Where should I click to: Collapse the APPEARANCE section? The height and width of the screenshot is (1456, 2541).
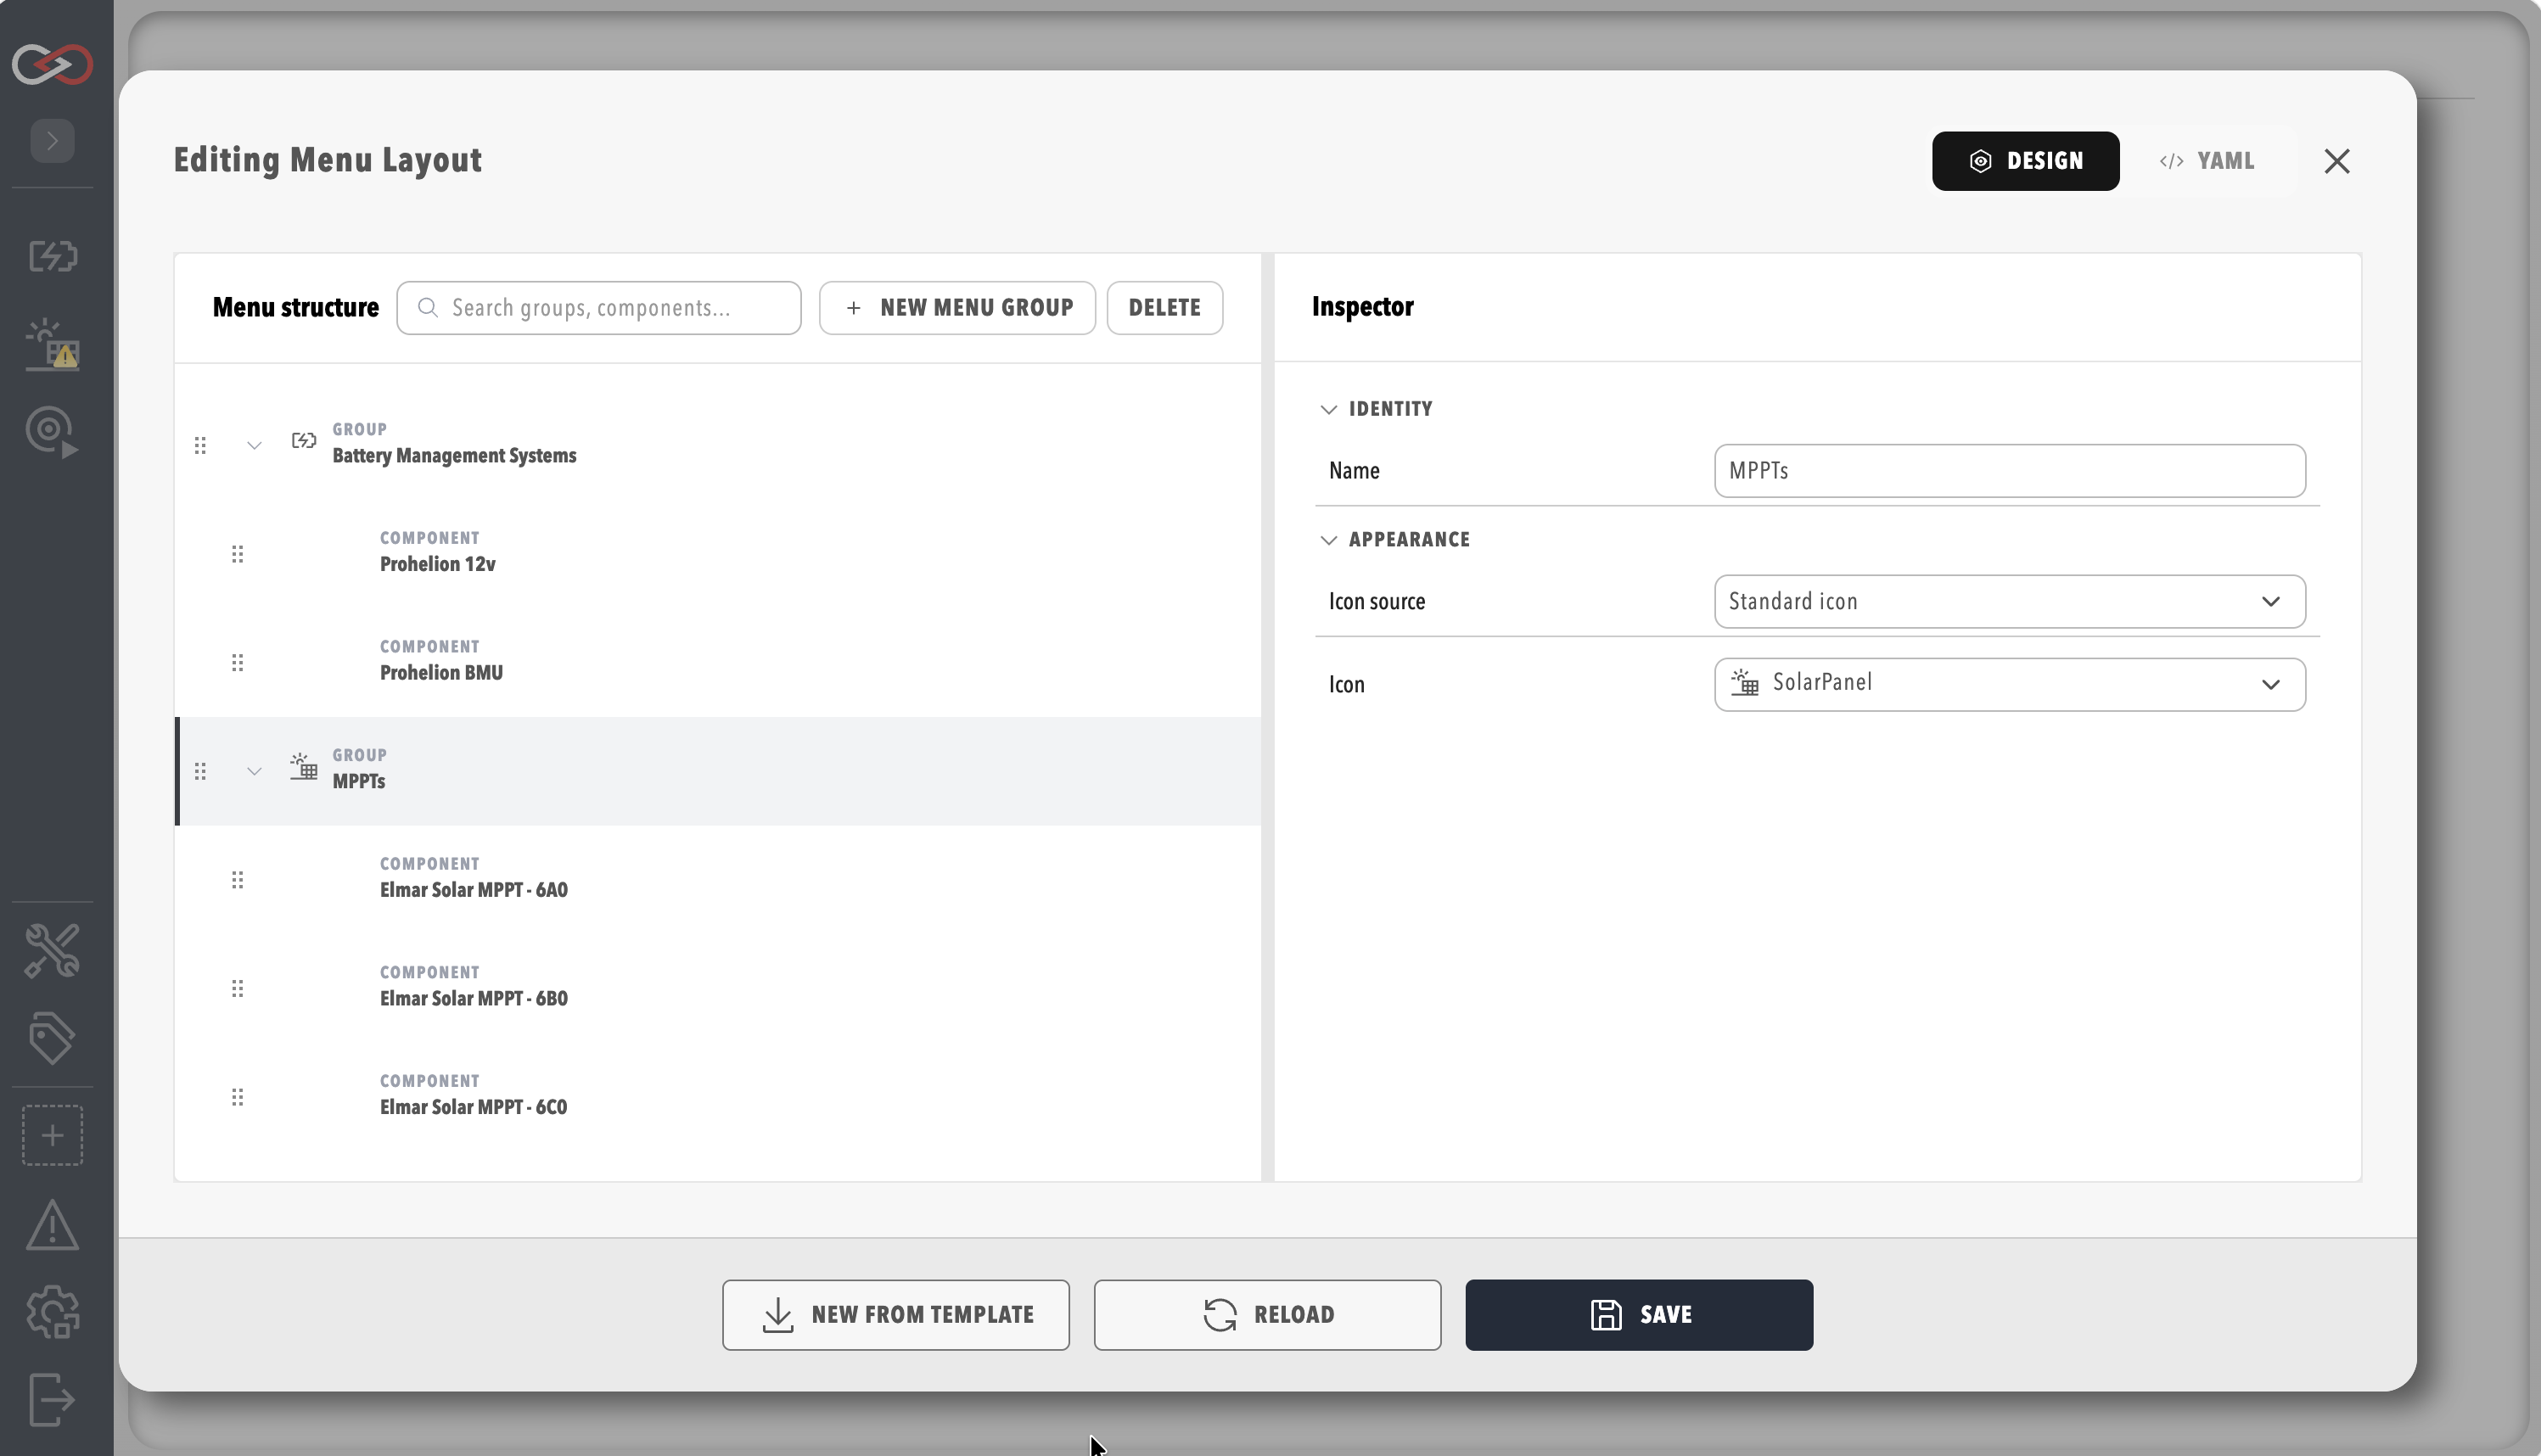click(x=1328, y=540)
